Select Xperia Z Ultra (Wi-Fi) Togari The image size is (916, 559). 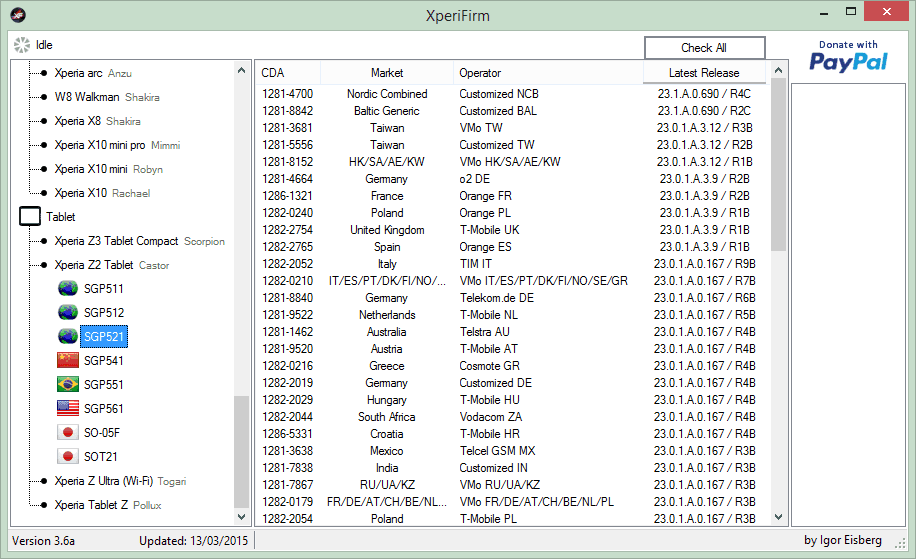[x=120, y=481]
